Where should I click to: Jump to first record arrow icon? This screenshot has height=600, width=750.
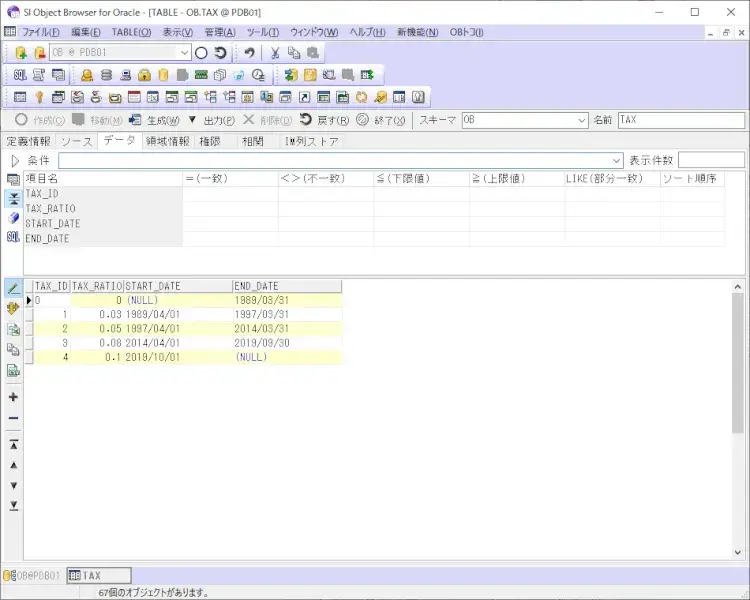[x=13, y=444]
